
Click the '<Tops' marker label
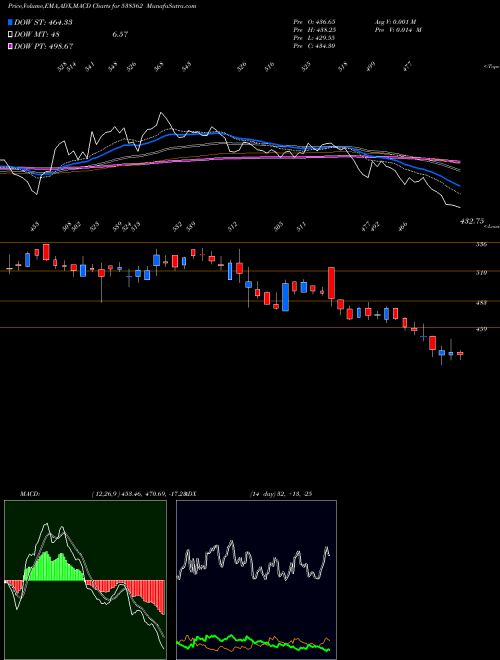click(x=491, y=67)
